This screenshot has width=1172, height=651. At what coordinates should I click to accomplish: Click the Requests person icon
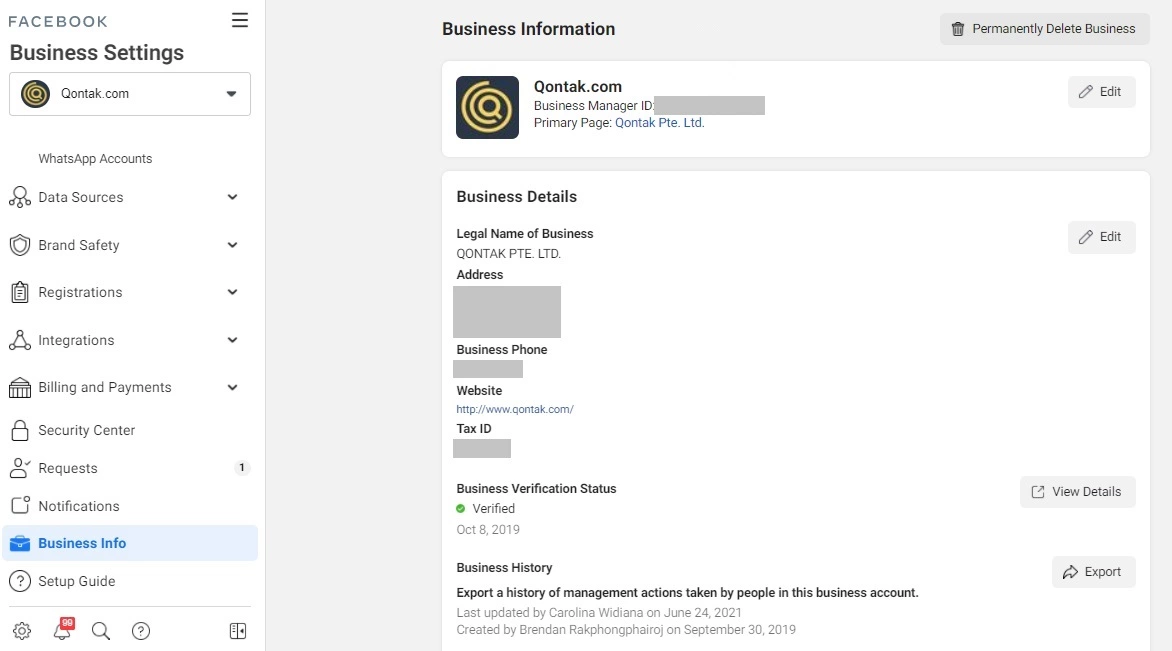coord(20,468)
